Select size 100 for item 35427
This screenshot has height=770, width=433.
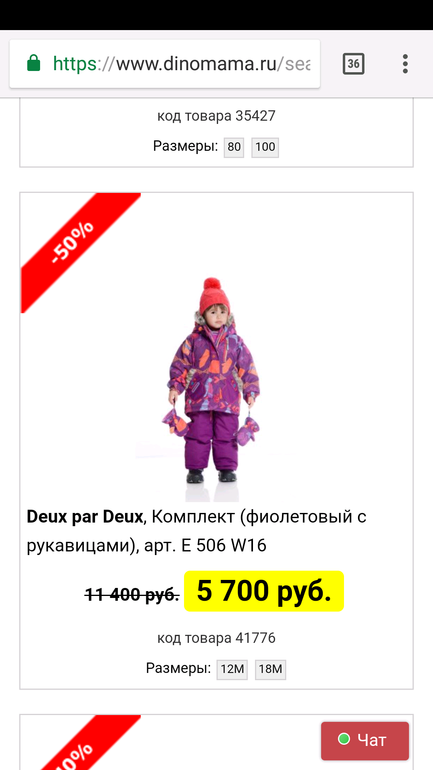[x=265, y=147]
